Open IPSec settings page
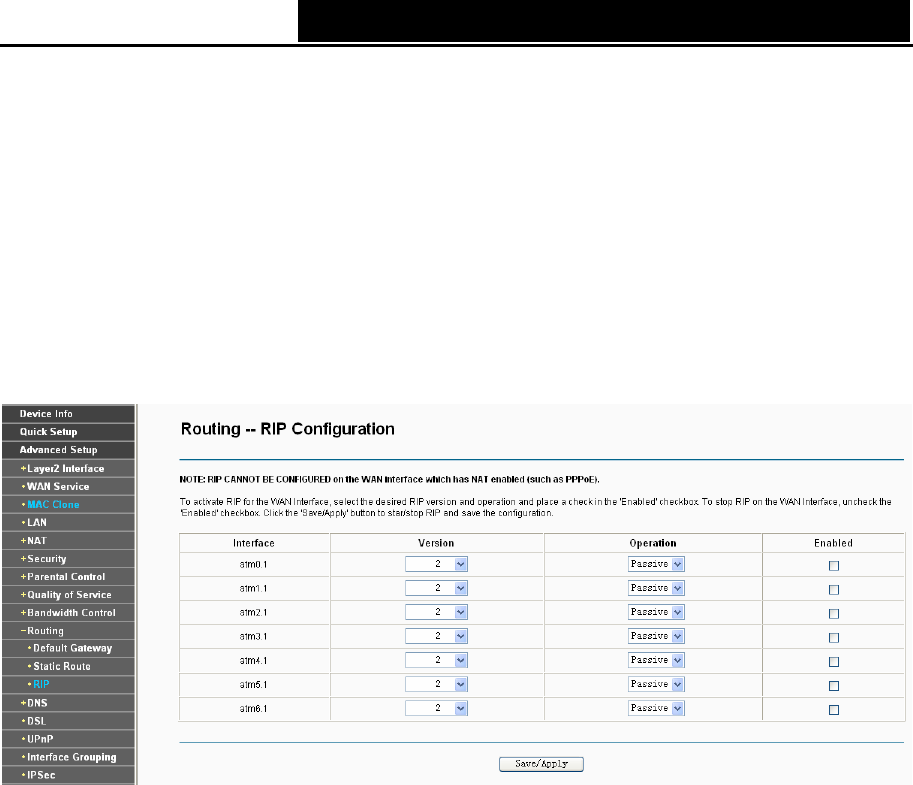Screen dimensions: 913x785 tap(68, 775)
